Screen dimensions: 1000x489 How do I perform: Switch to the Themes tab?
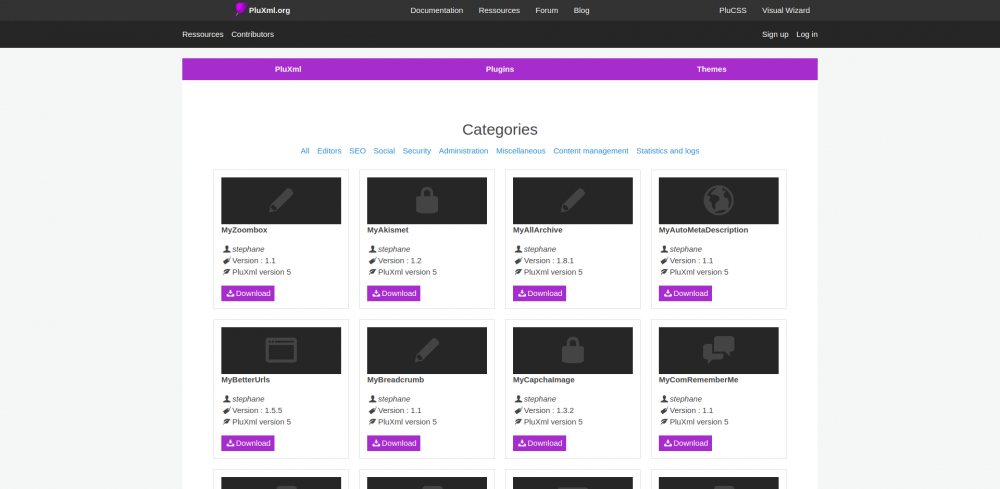[712, 69]
